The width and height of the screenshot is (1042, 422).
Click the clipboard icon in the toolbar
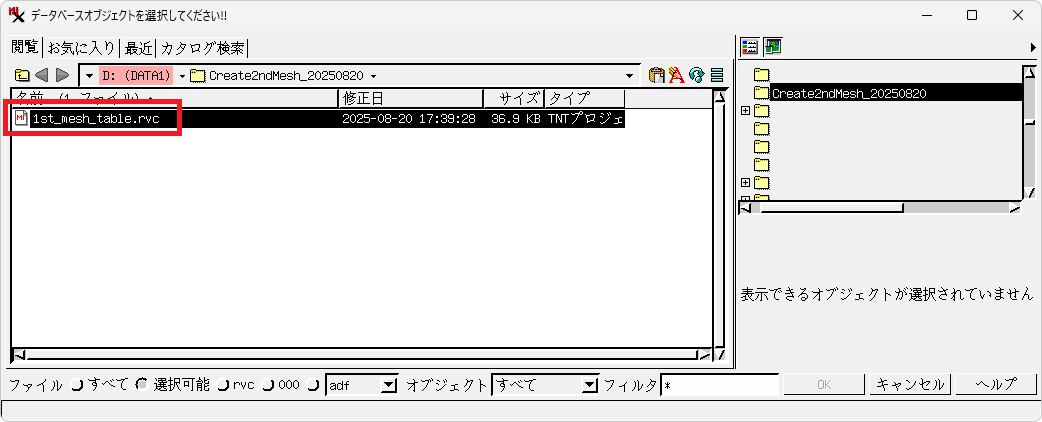coord(657,75)
